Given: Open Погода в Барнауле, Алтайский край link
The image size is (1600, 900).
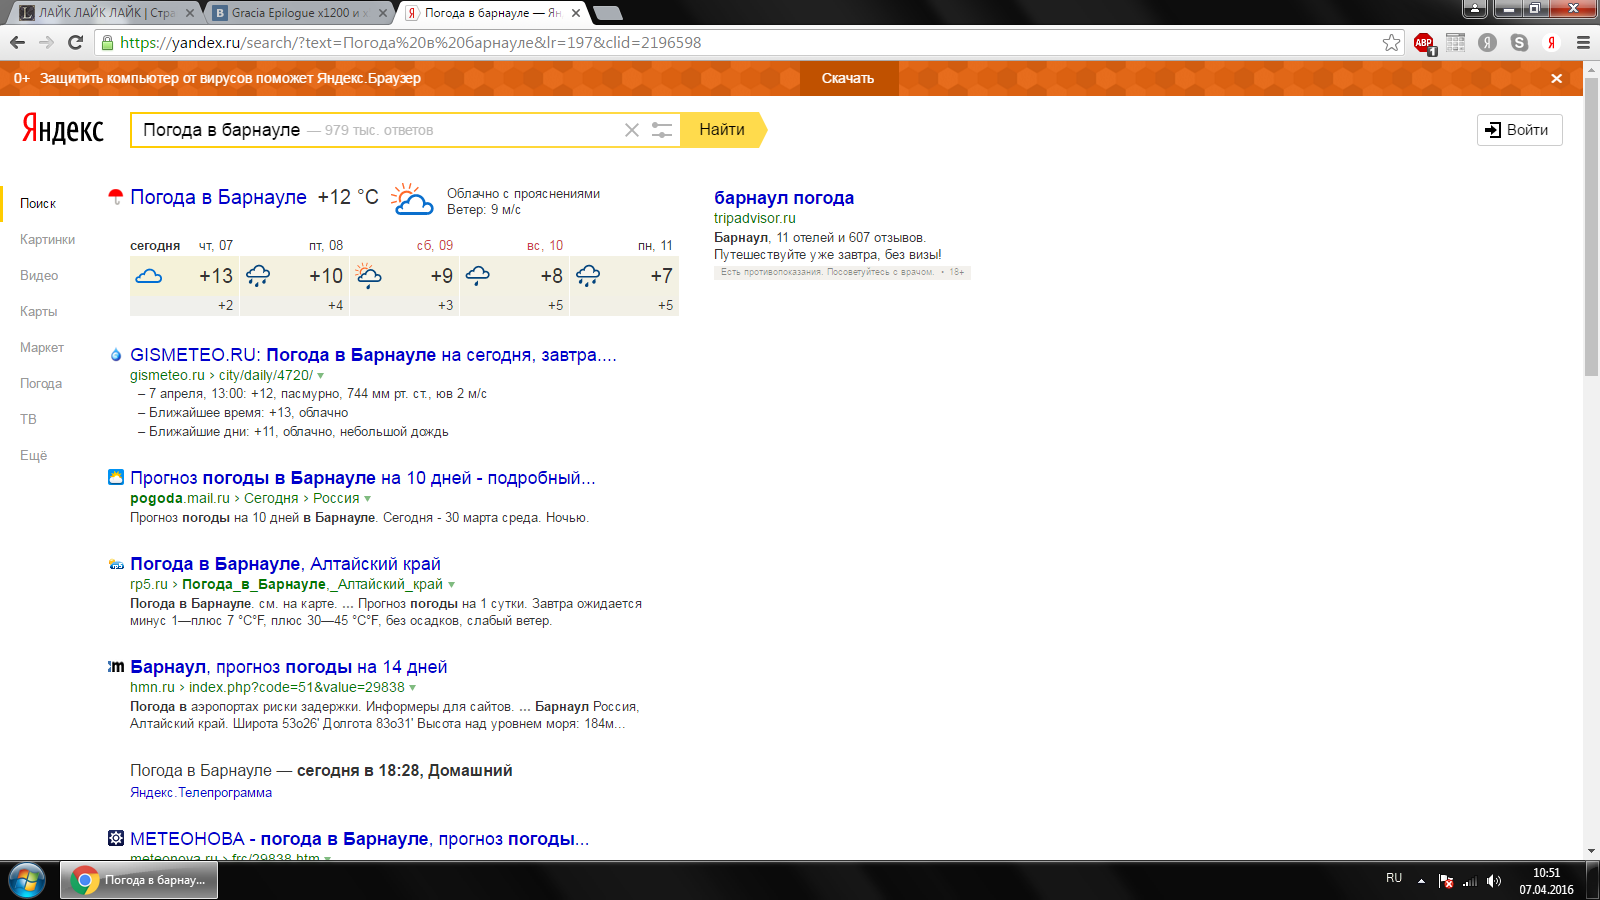Looking at the screenshot, I should [285, 564].
